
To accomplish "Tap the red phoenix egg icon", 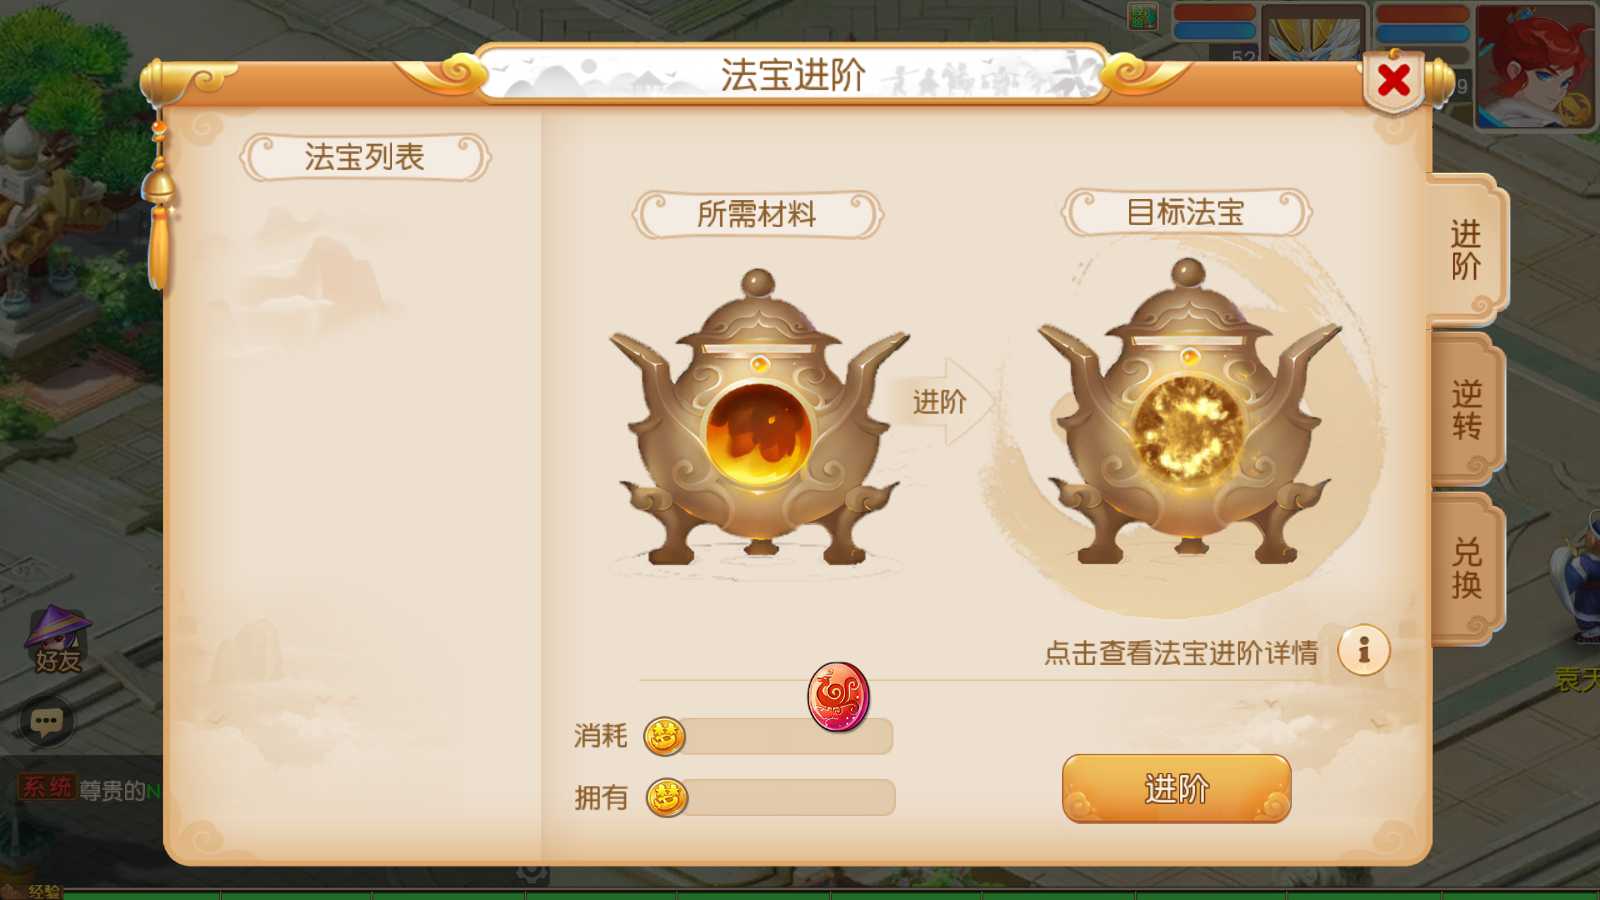I will tap(838, 696).
